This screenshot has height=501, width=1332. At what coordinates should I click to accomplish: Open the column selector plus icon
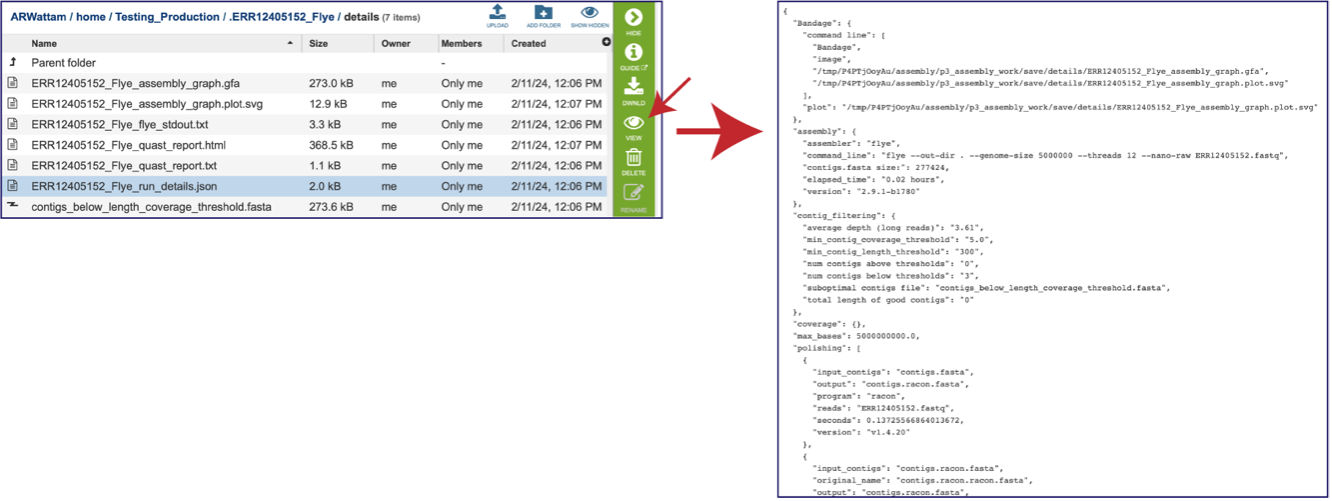[x=605, y=42]
